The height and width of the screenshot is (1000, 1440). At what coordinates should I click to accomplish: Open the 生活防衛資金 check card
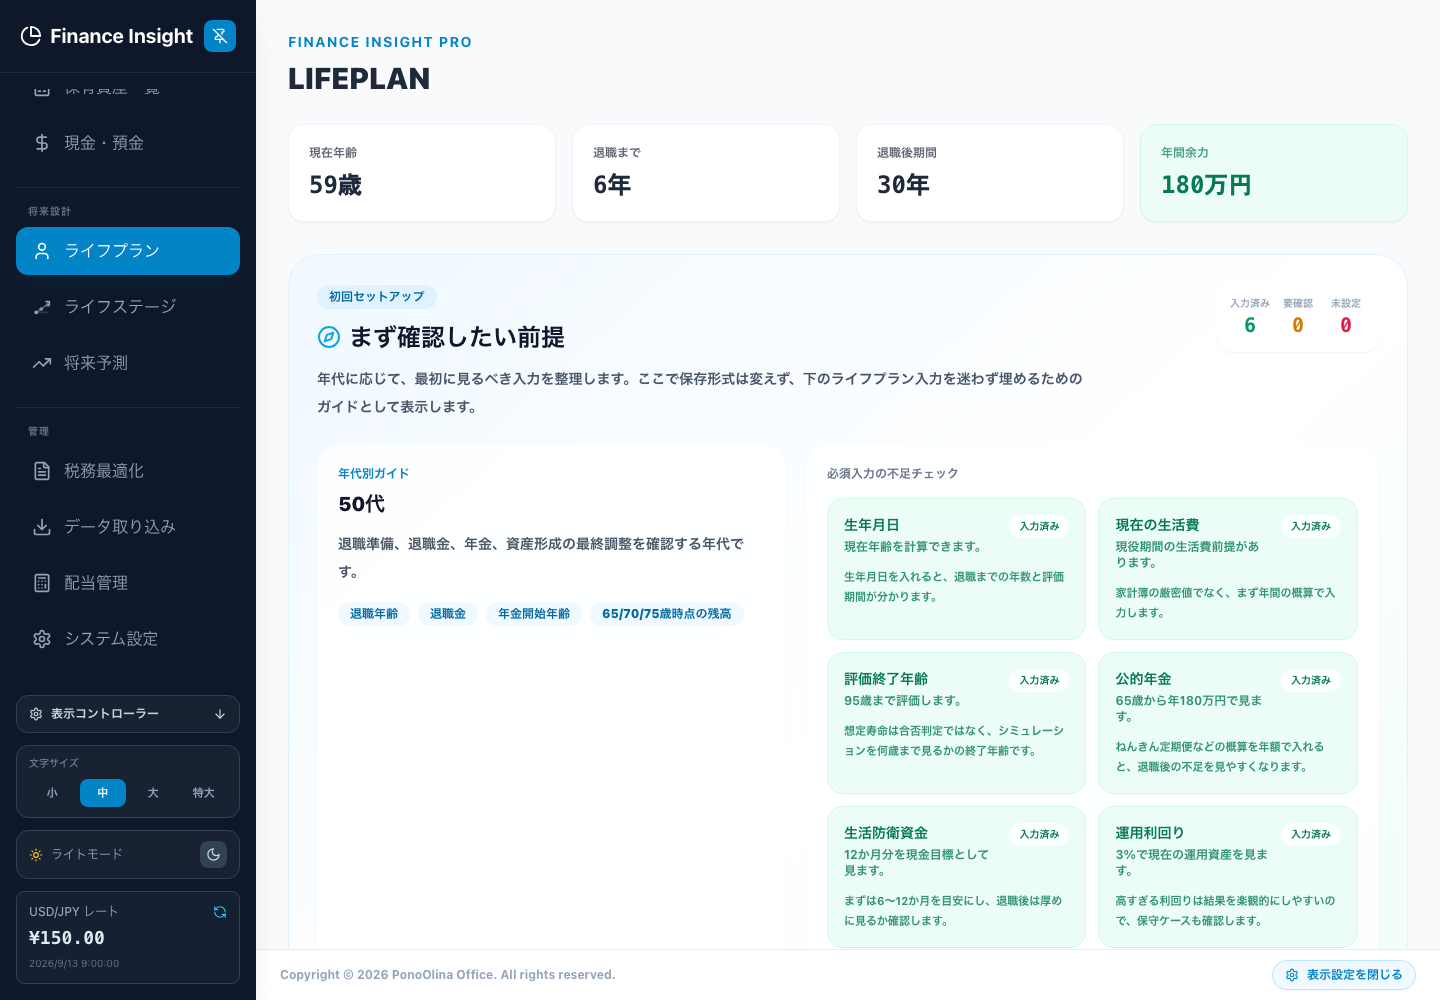point(956,877)
